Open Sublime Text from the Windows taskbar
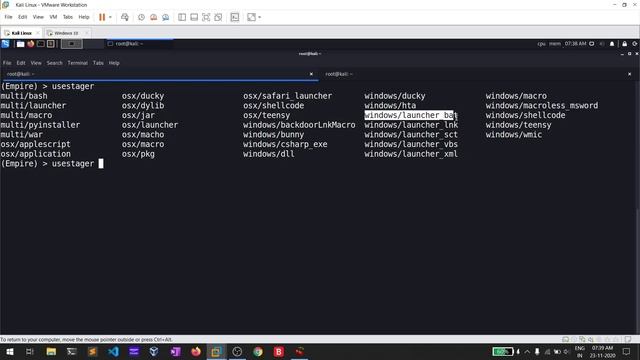Viewport: 640px width, 360px height. click(x=92, y=351)
